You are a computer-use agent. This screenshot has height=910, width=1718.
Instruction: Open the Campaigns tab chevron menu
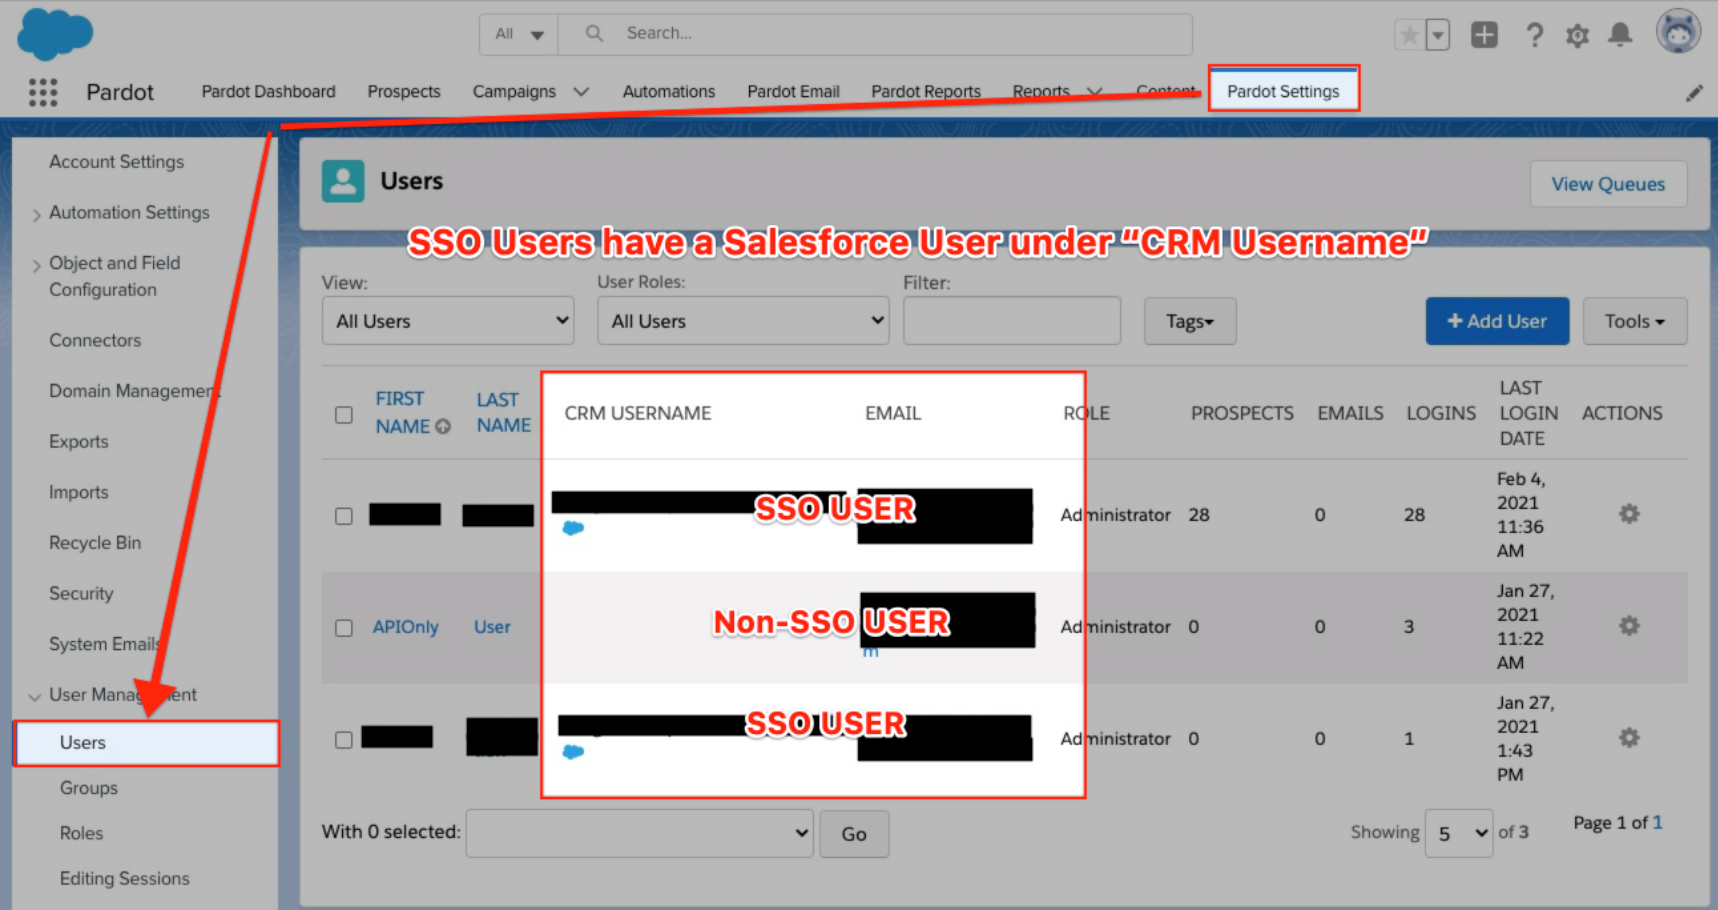(x=581, y=92)
